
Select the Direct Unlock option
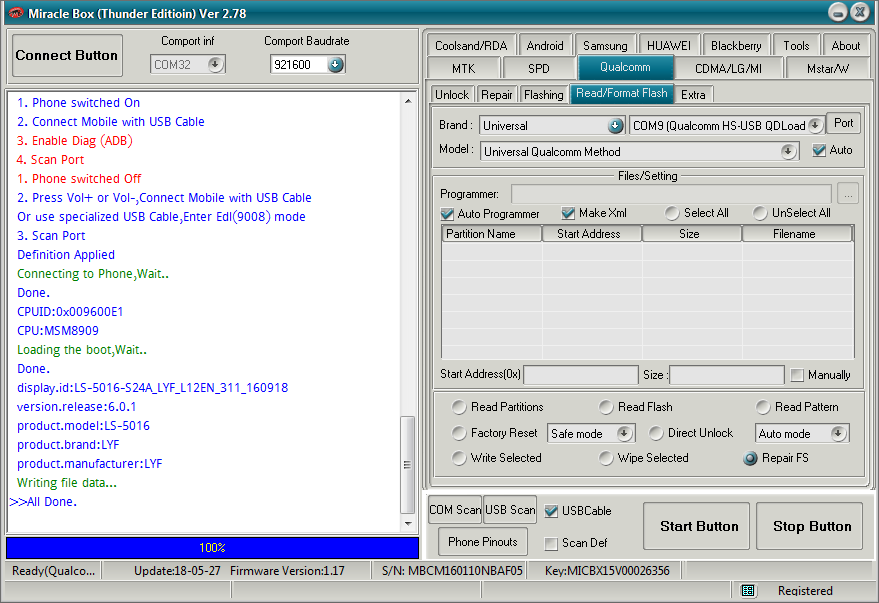click(655, 433)
